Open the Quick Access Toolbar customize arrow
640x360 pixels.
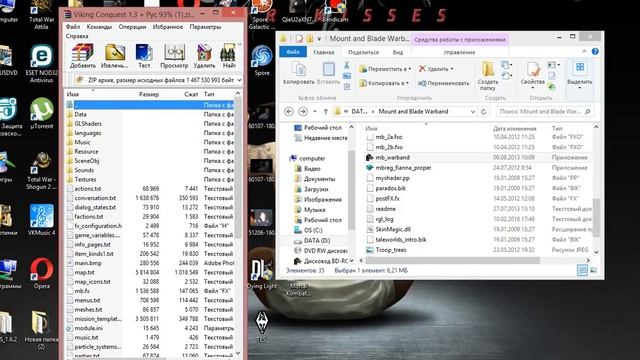pos(319,39)
